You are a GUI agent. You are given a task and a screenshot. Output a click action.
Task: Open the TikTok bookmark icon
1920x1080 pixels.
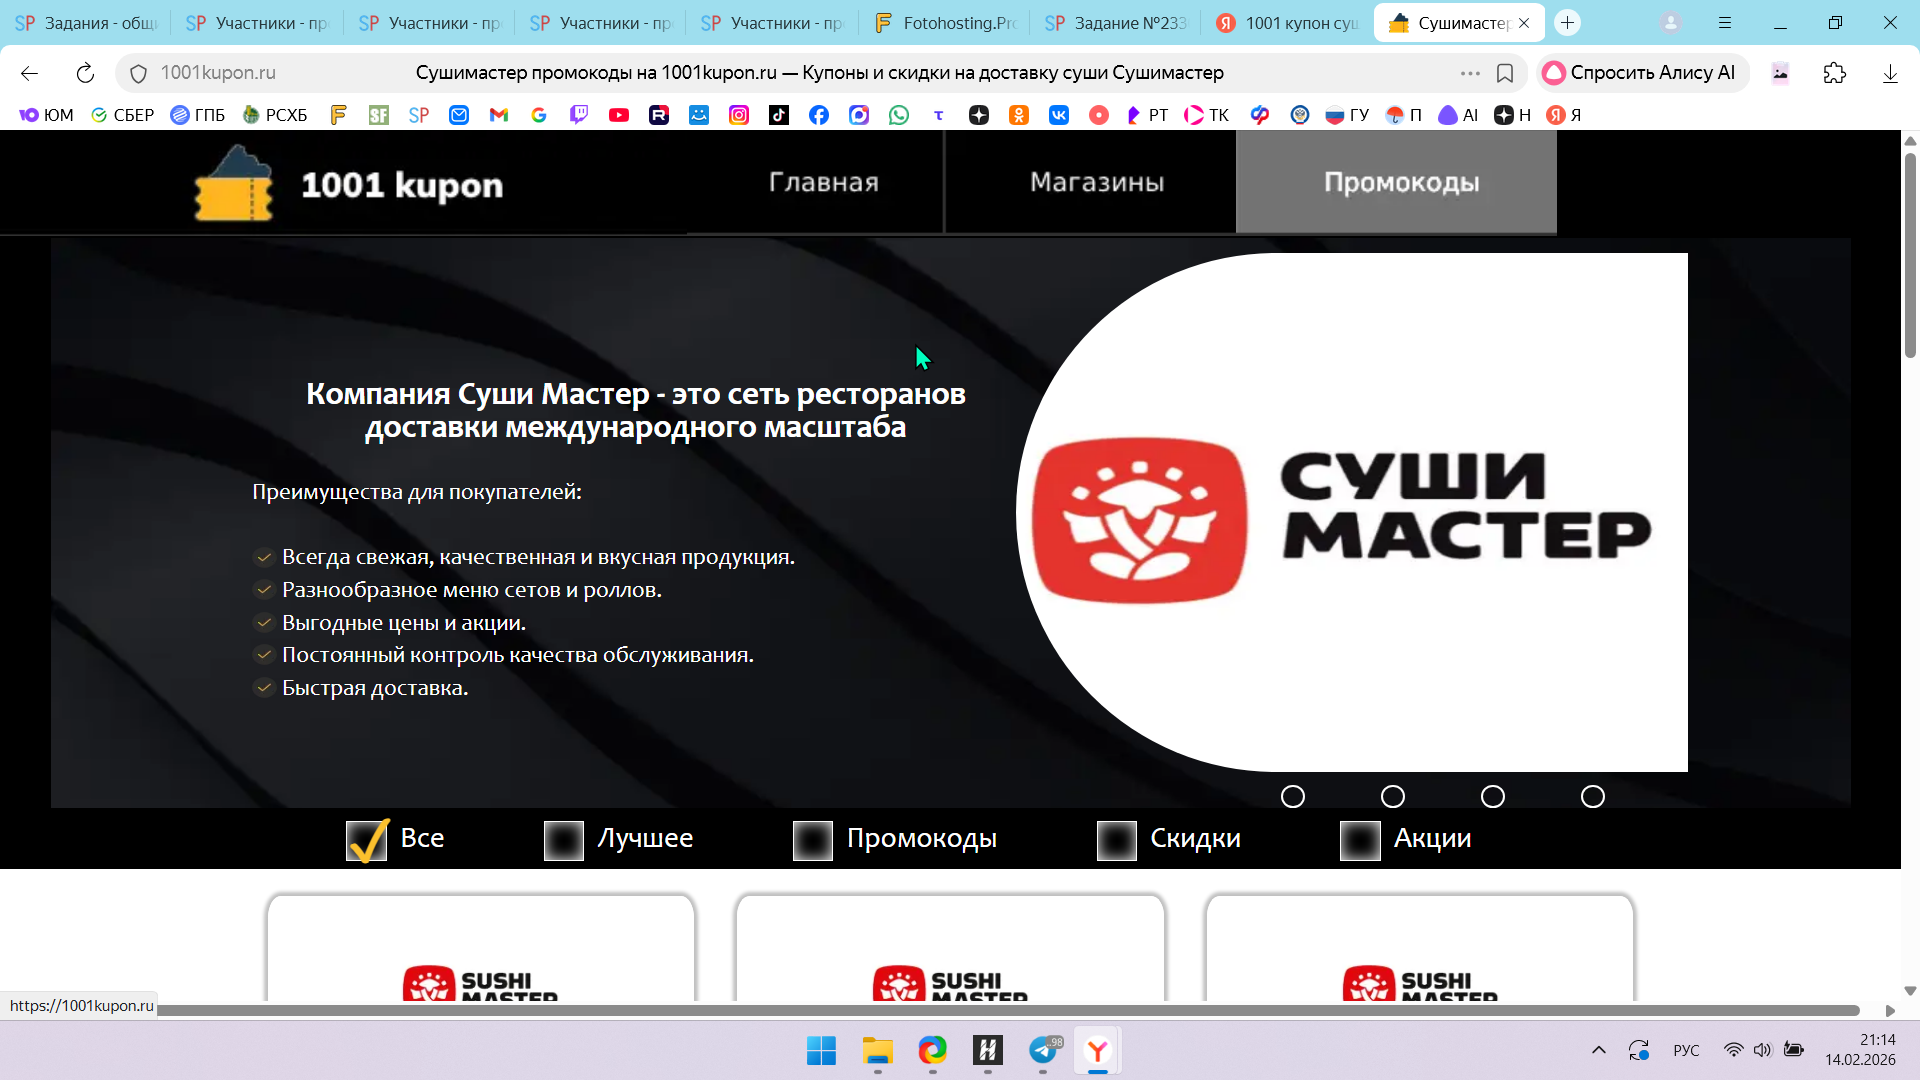779,115
